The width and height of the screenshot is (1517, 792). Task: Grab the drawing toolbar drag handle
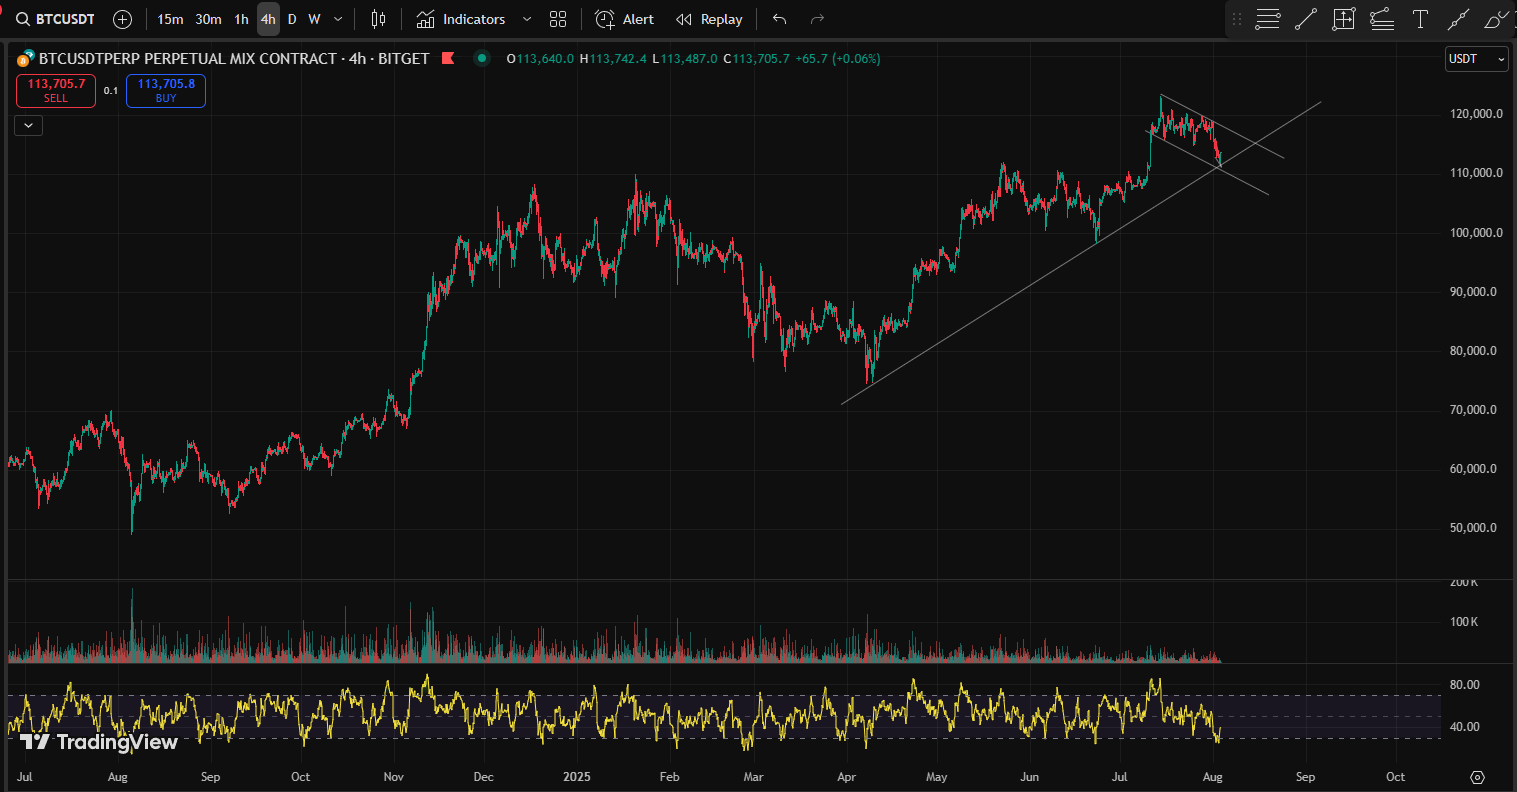pos(1237,19)
